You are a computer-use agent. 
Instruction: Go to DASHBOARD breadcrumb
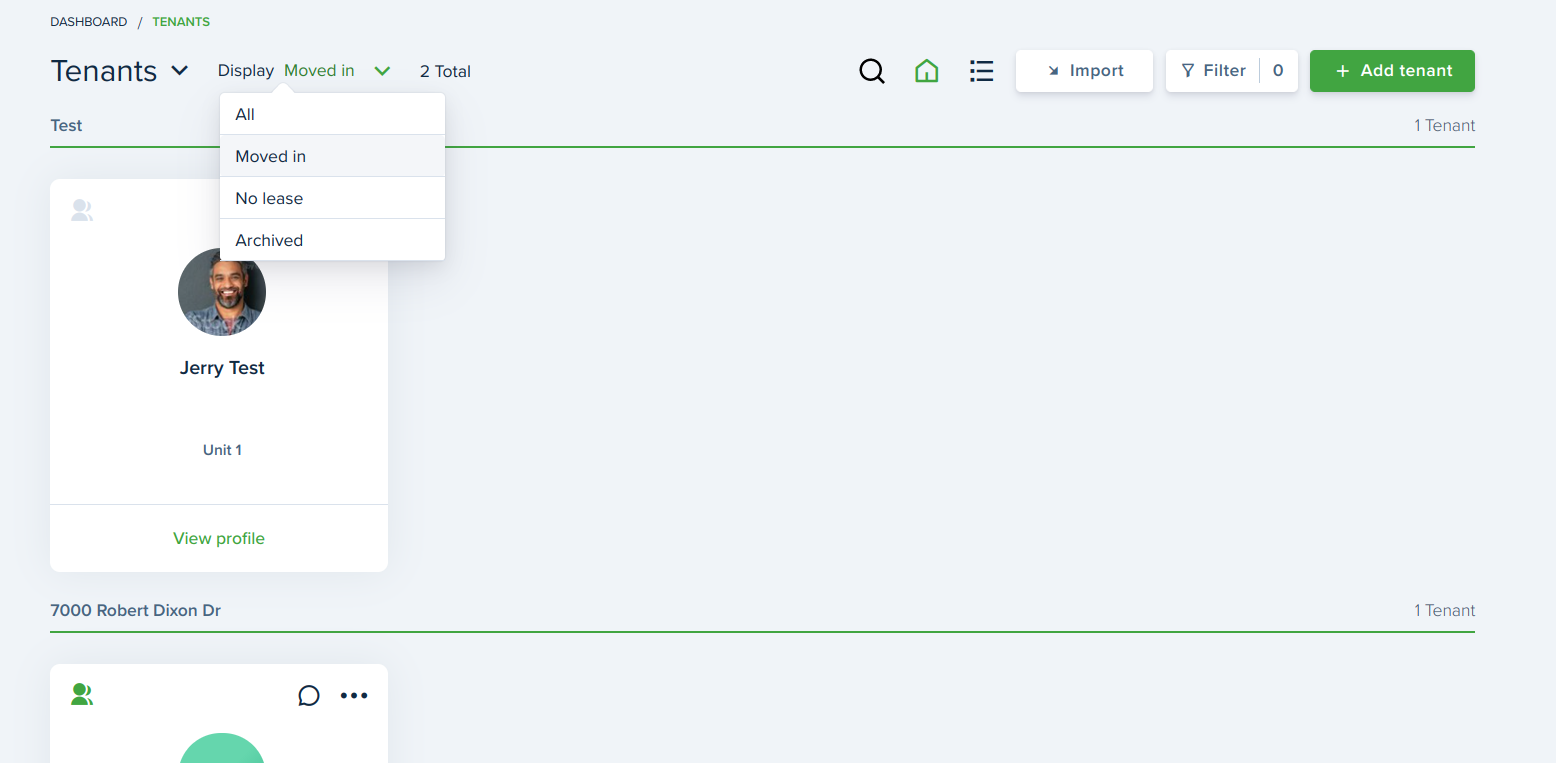tap(89, 22)
